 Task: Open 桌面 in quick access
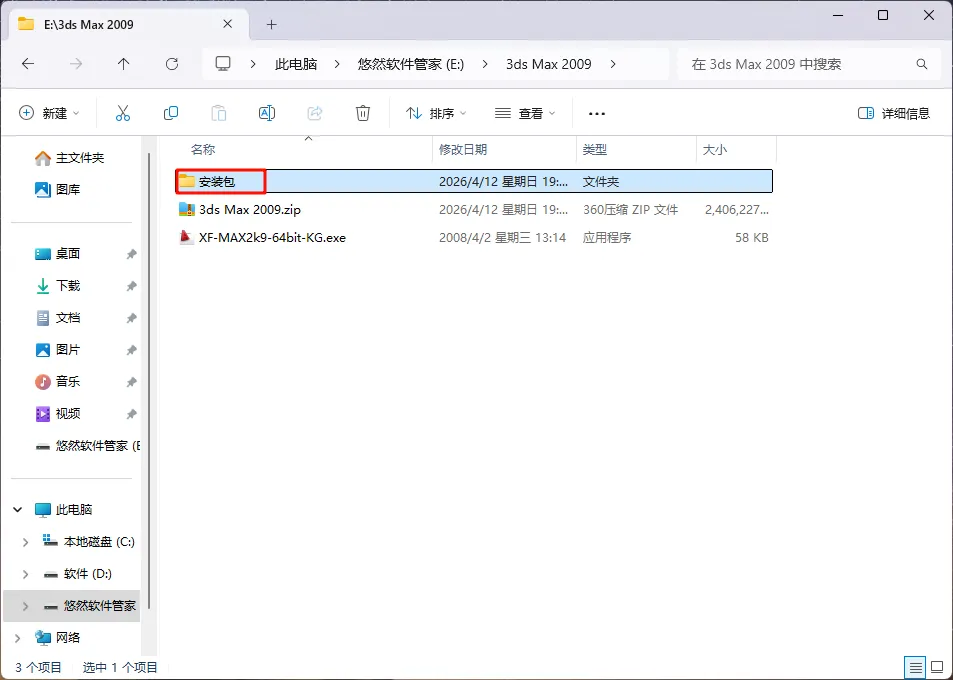coord(57,254)
